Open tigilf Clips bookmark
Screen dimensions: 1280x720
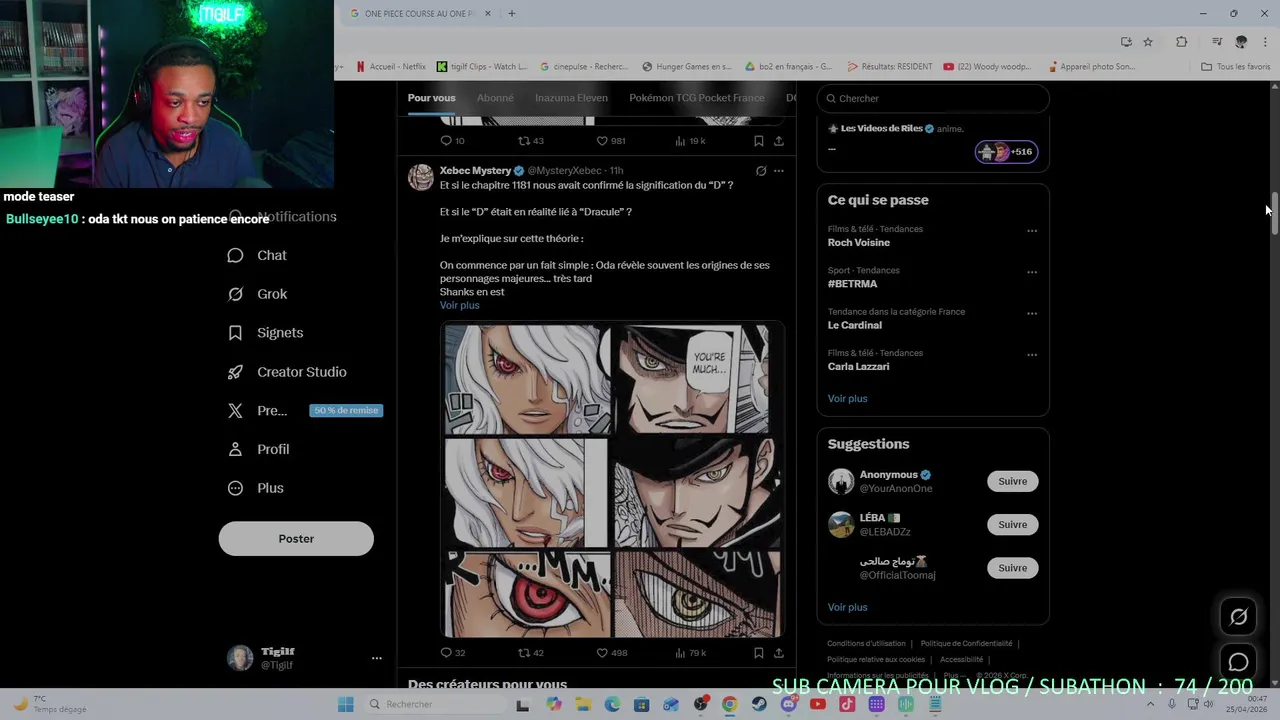[482, 67]
